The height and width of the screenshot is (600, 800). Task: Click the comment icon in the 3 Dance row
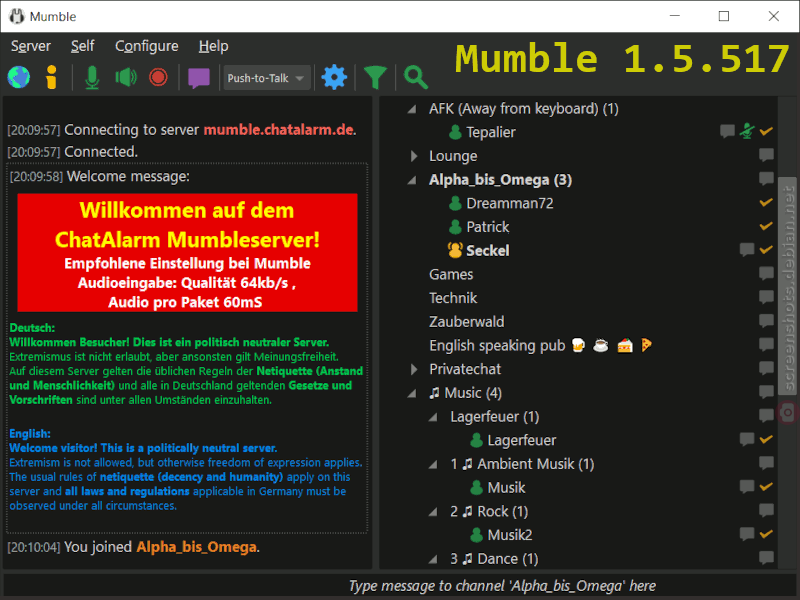(766, 558)
